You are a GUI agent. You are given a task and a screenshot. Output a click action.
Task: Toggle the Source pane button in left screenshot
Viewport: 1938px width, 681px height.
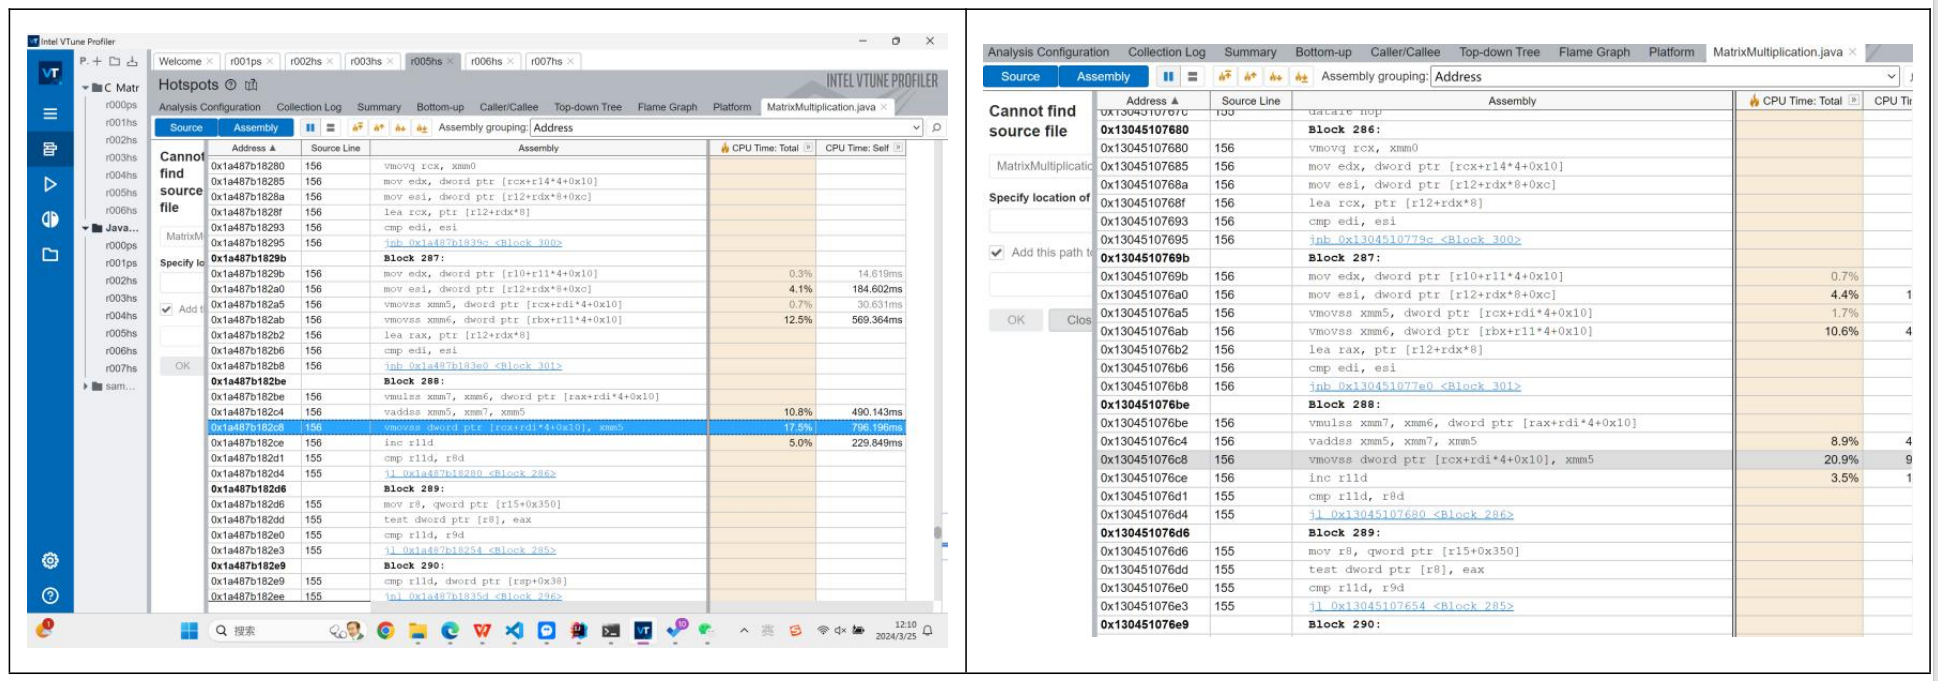point(186,128)
